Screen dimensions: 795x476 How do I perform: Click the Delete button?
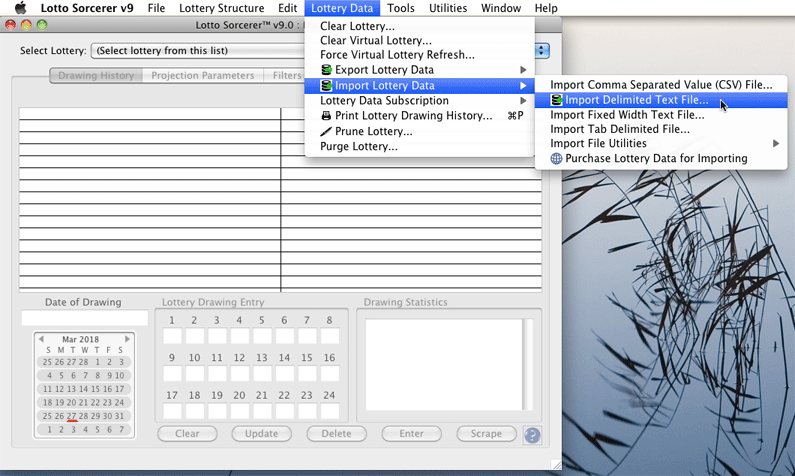[x=336, y=433]
